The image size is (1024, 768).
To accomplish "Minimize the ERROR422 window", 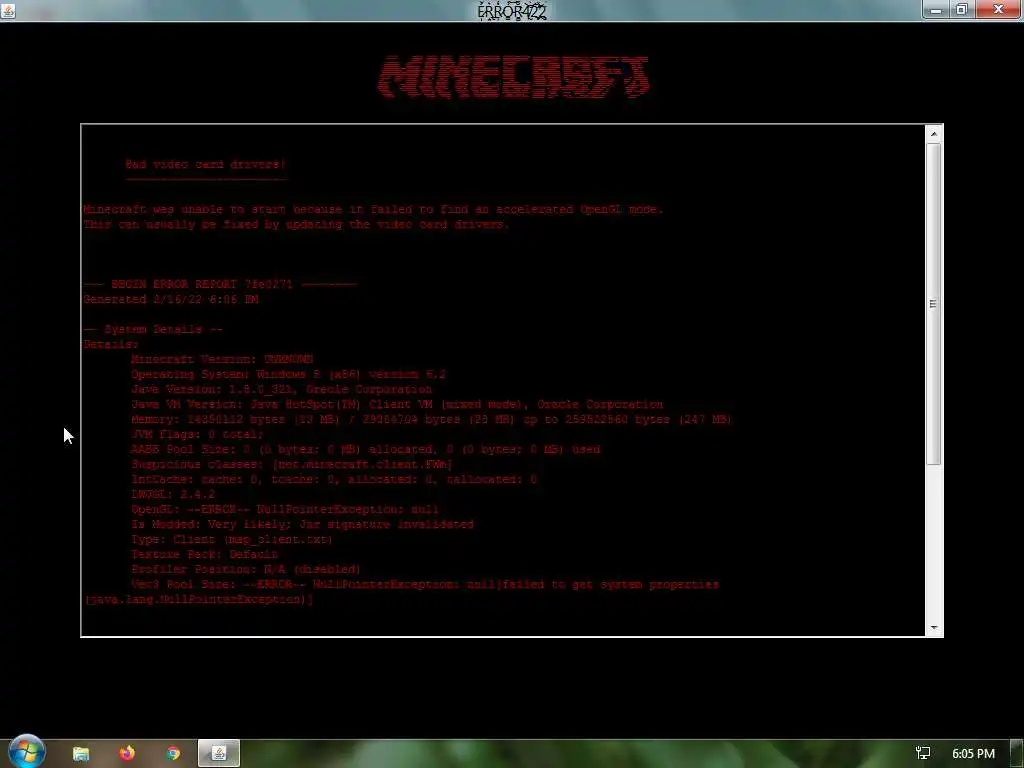I will (935, 10).
